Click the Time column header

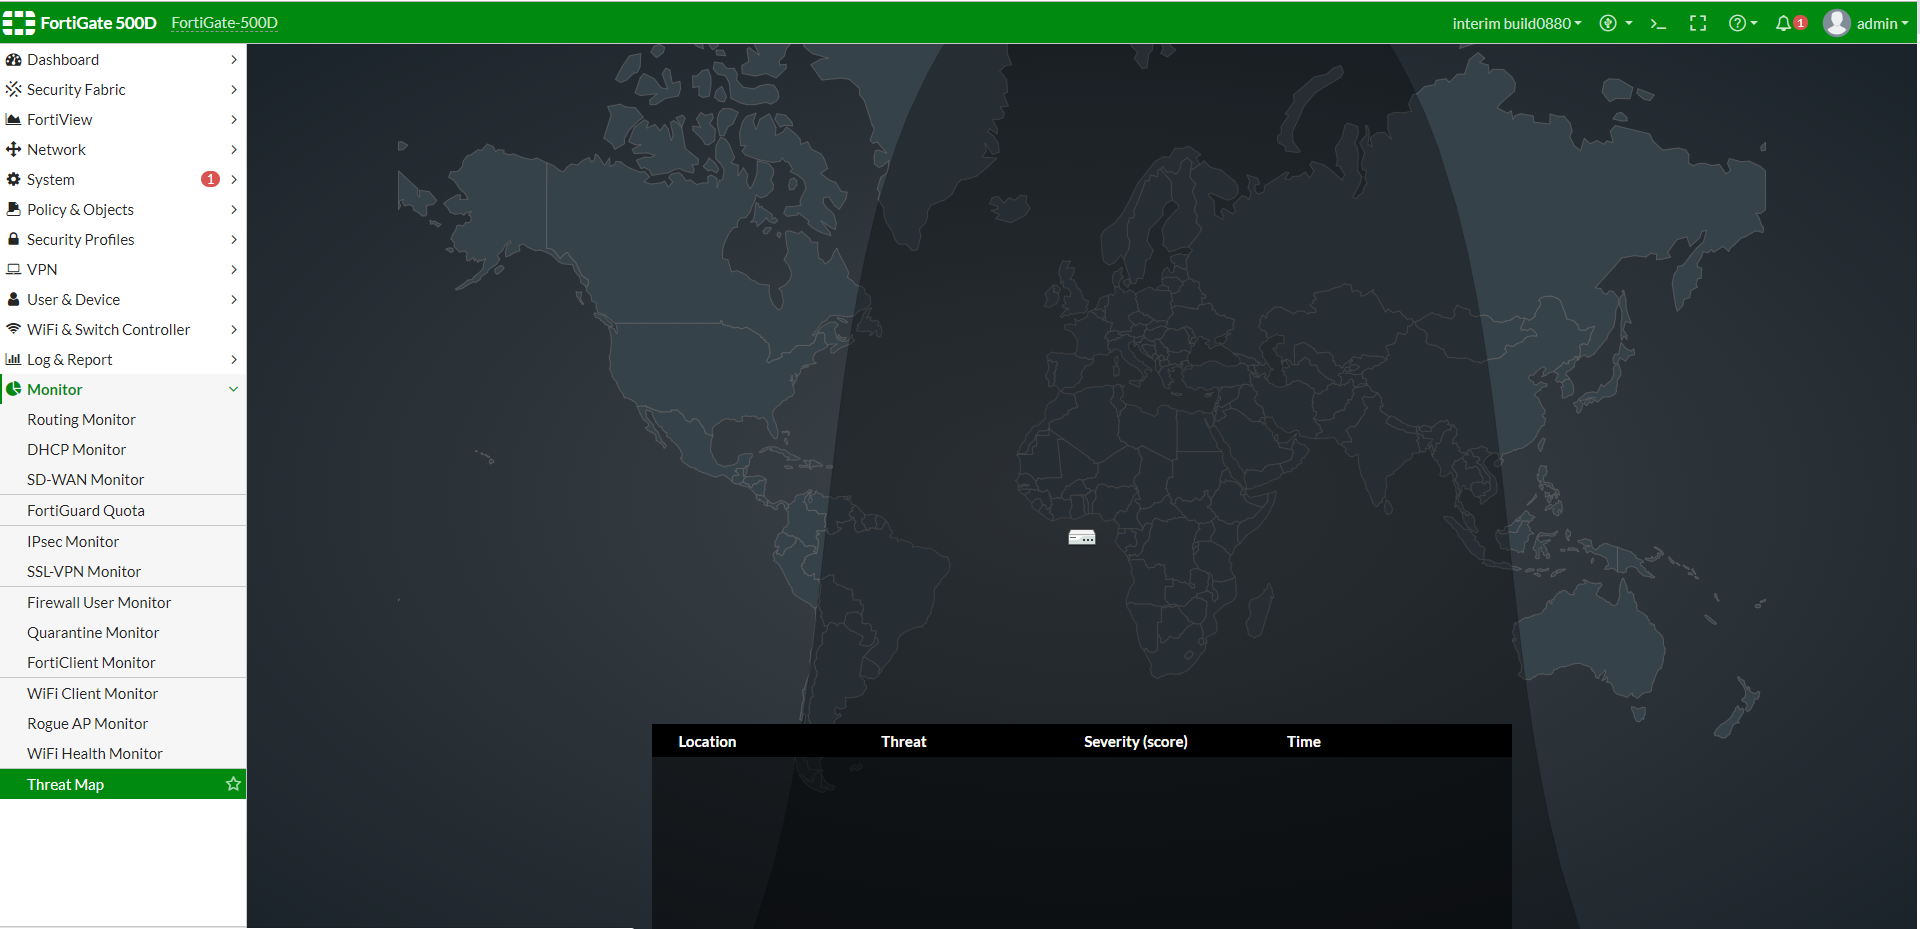1304,742
